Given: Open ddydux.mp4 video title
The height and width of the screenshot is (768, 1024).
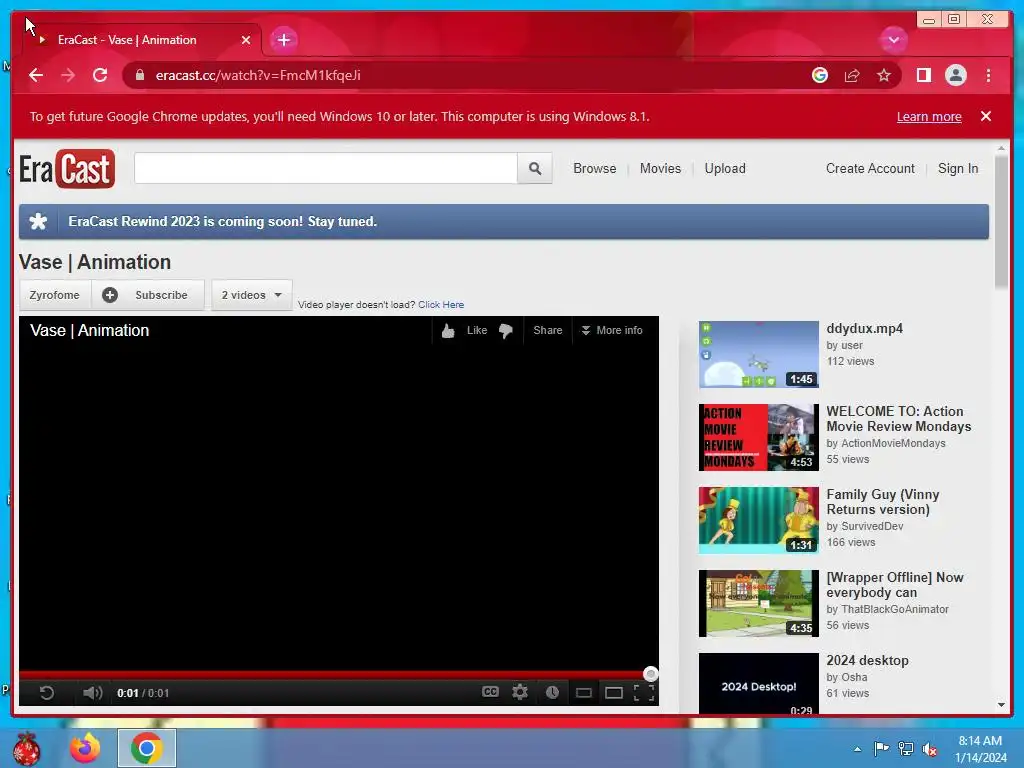Looking at the screenshot, I should pos(864,328).
